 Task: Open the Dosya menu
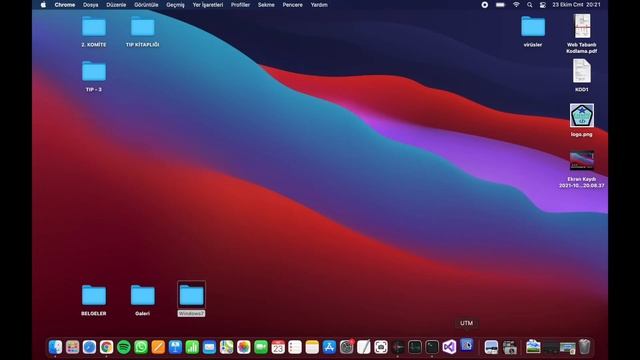pos(91,5)
